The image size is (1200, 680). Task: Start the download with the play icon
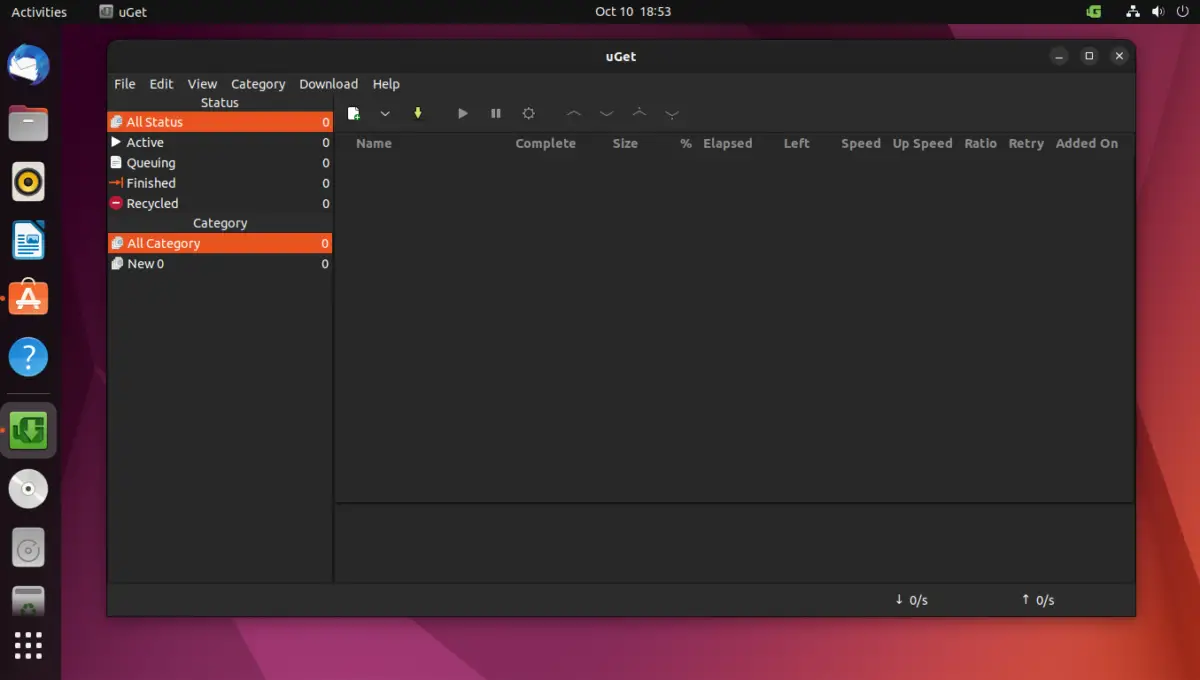pos(462,114)
